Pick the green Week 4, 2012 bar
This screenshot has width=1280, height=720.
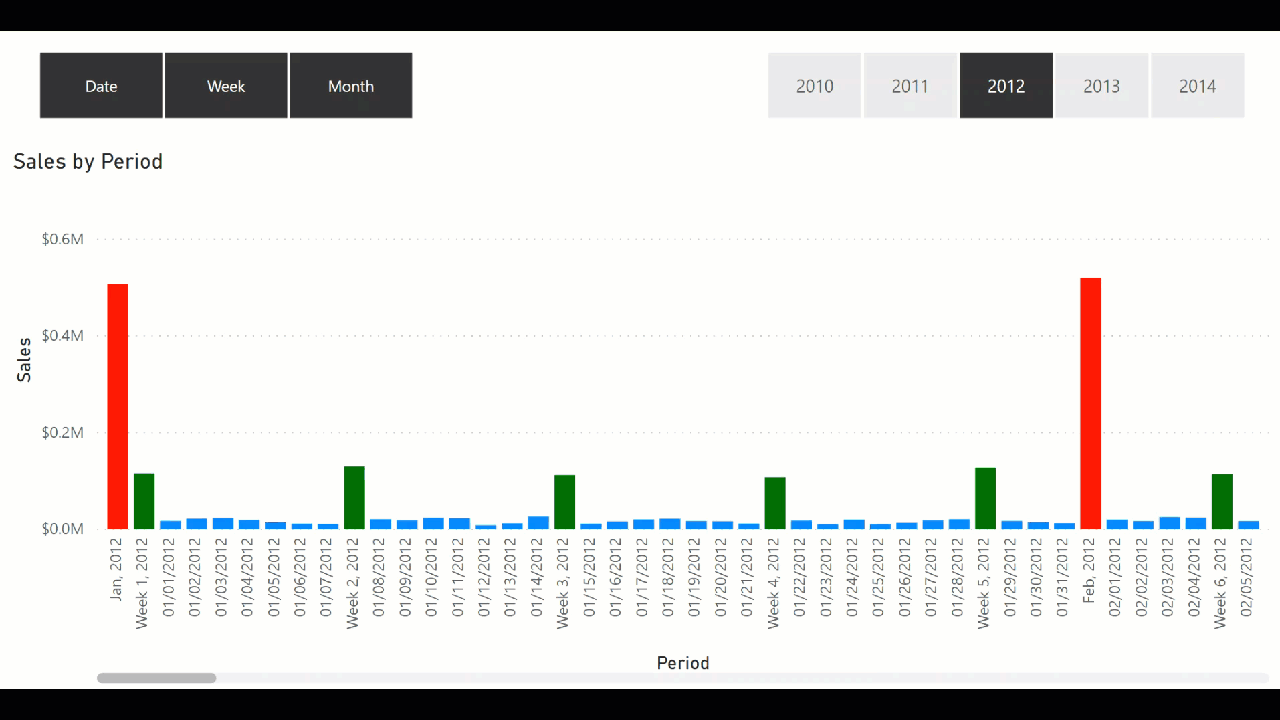(775, 503)
